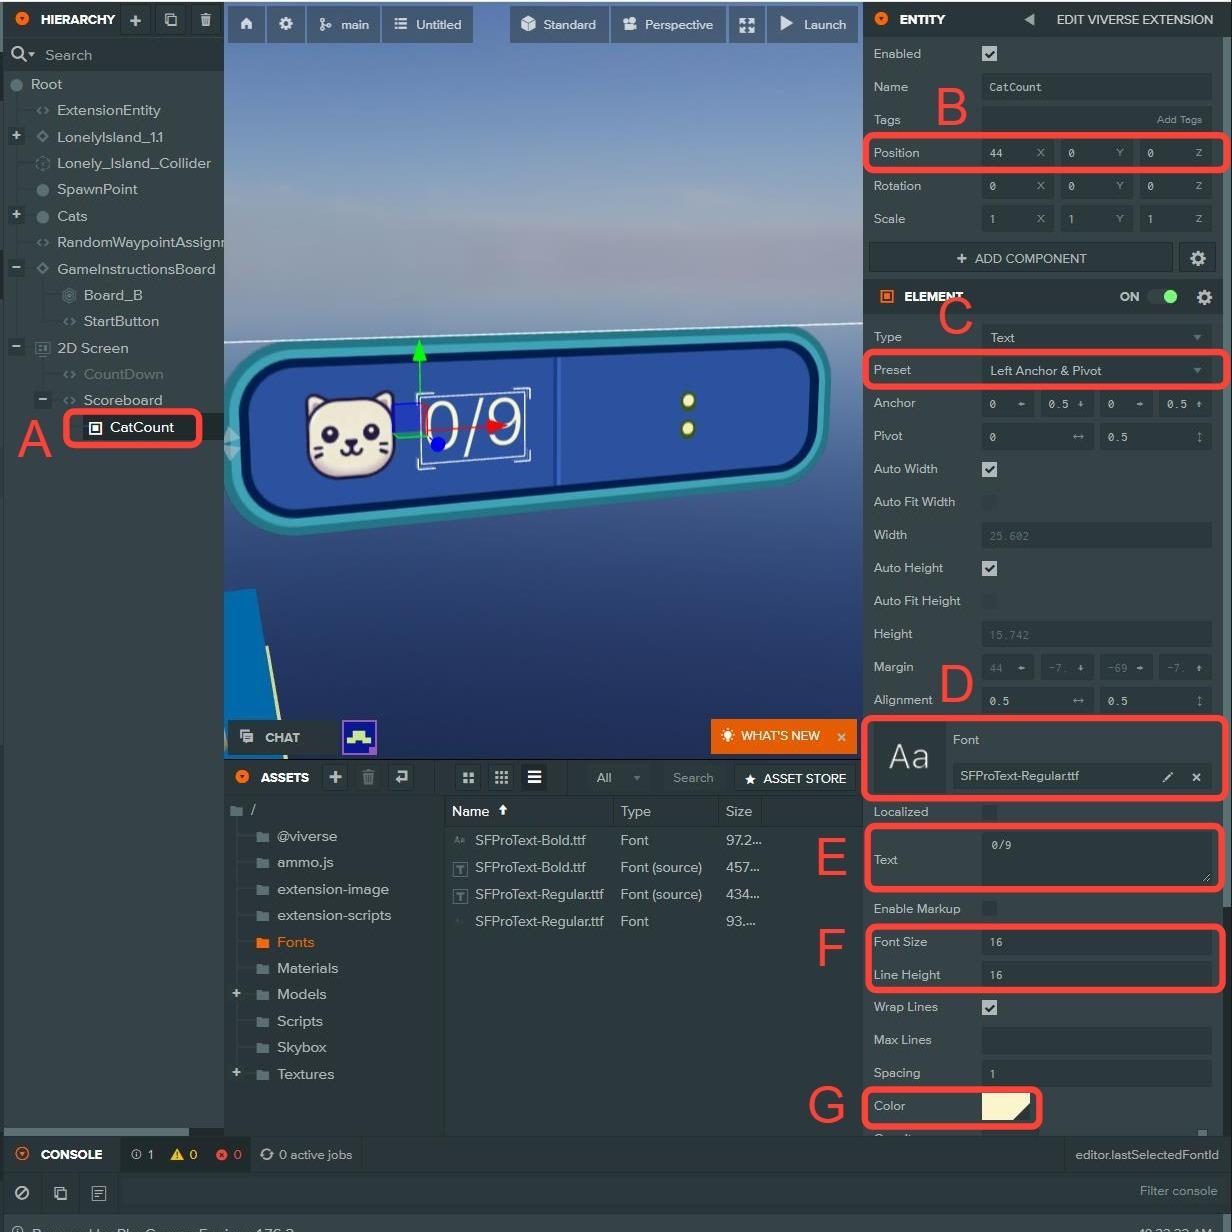Open the Perspective camera menu

(668, 24)
